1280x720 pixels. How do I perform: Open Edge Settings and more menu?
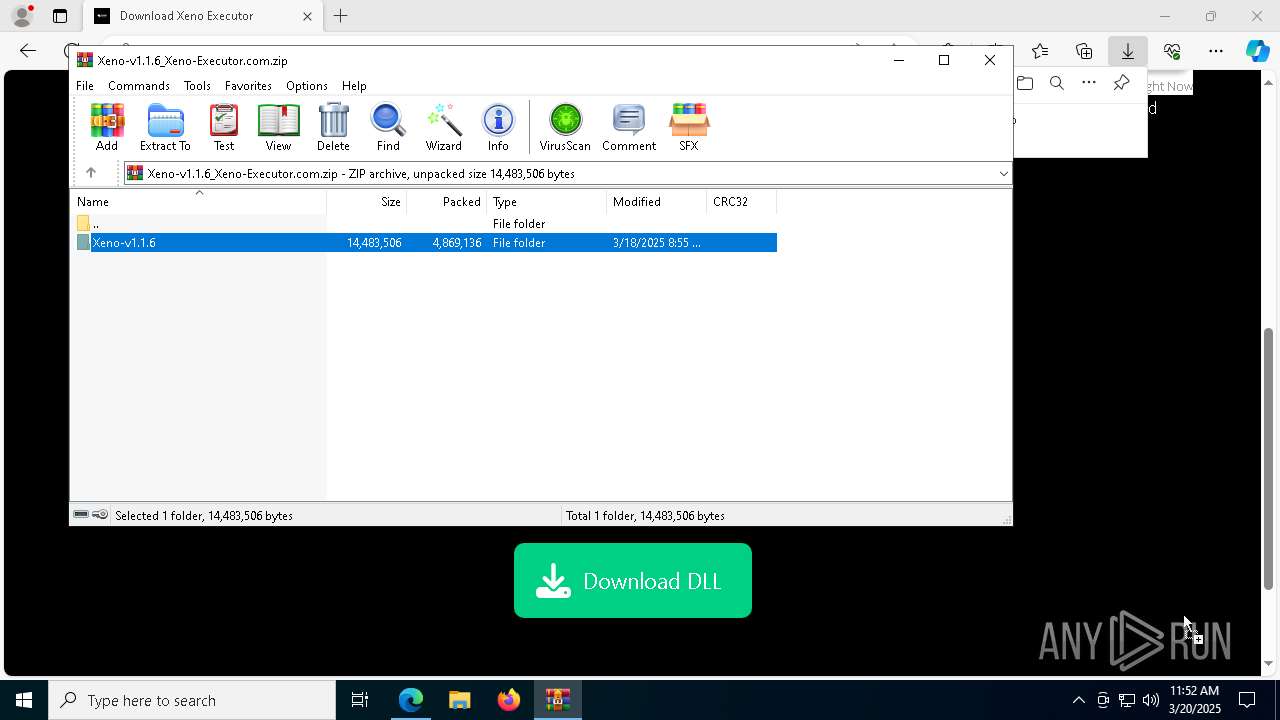click(1216, 51)
